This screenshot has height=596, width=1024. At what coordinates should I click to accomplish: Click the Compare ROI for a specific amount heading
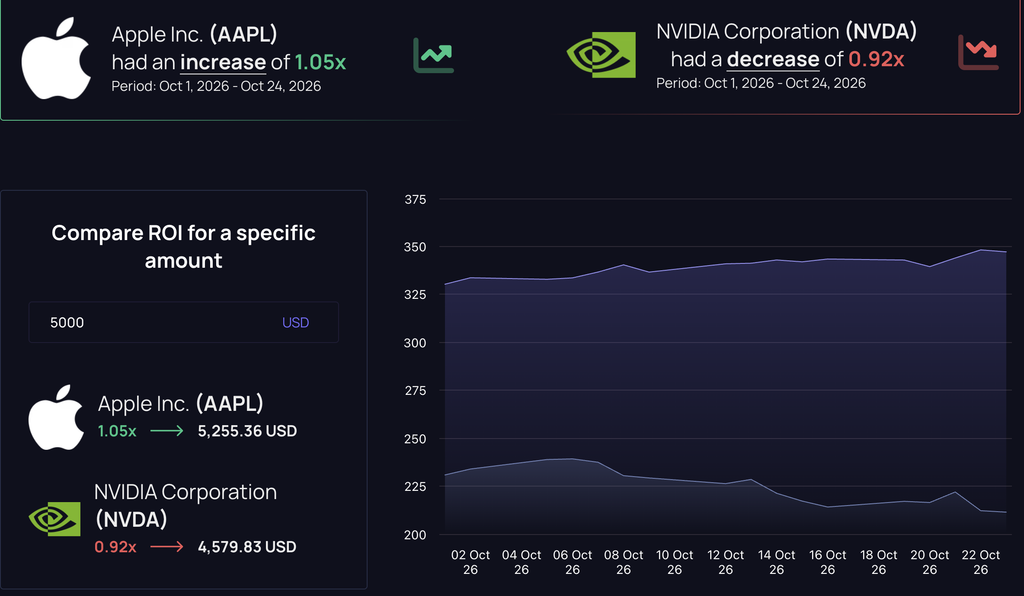[184, 246]
